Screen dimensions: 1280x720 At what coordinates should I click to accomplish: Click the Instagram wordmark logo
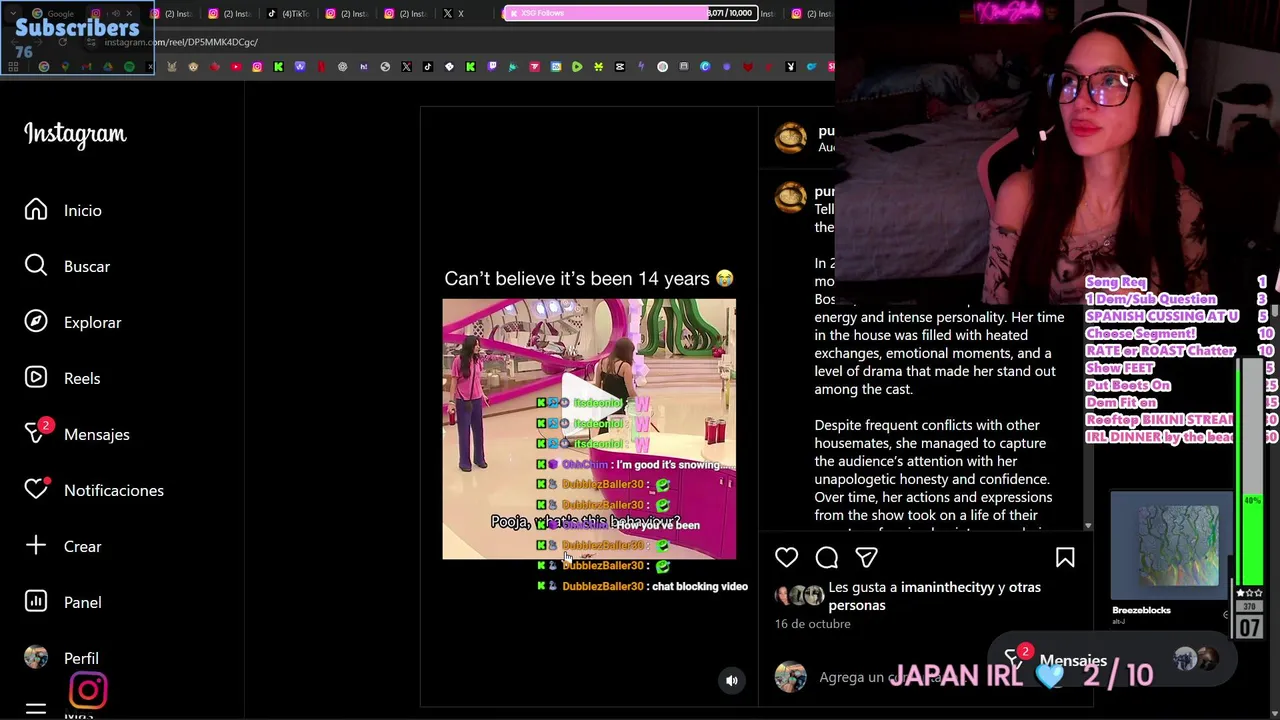tap(75, 134)
